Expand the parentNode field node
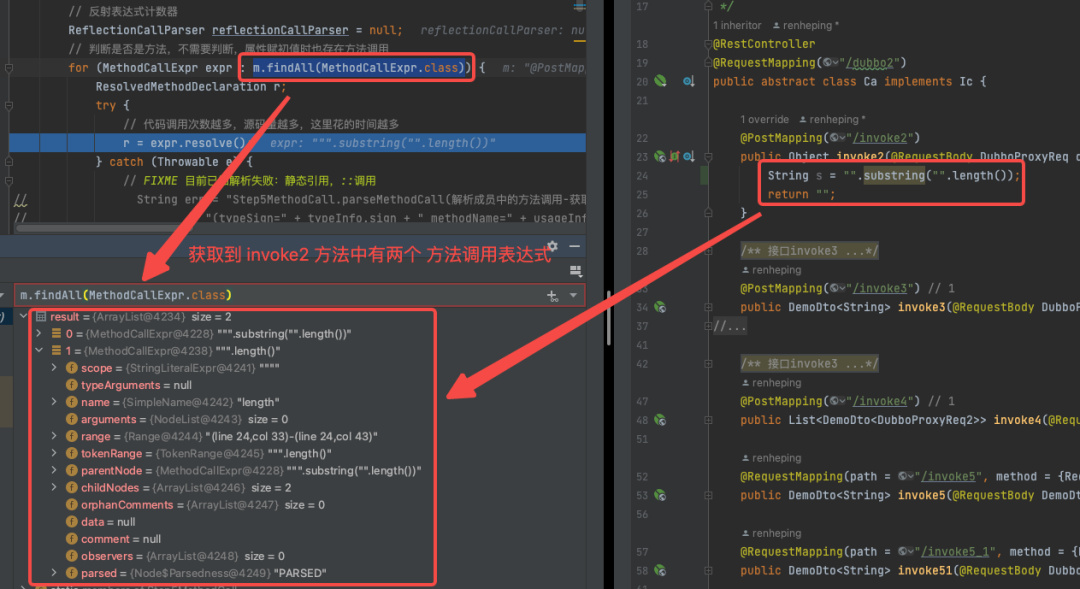Viewport: 1080px width, 589px height. pyautogui.click(x=54, y=471)
